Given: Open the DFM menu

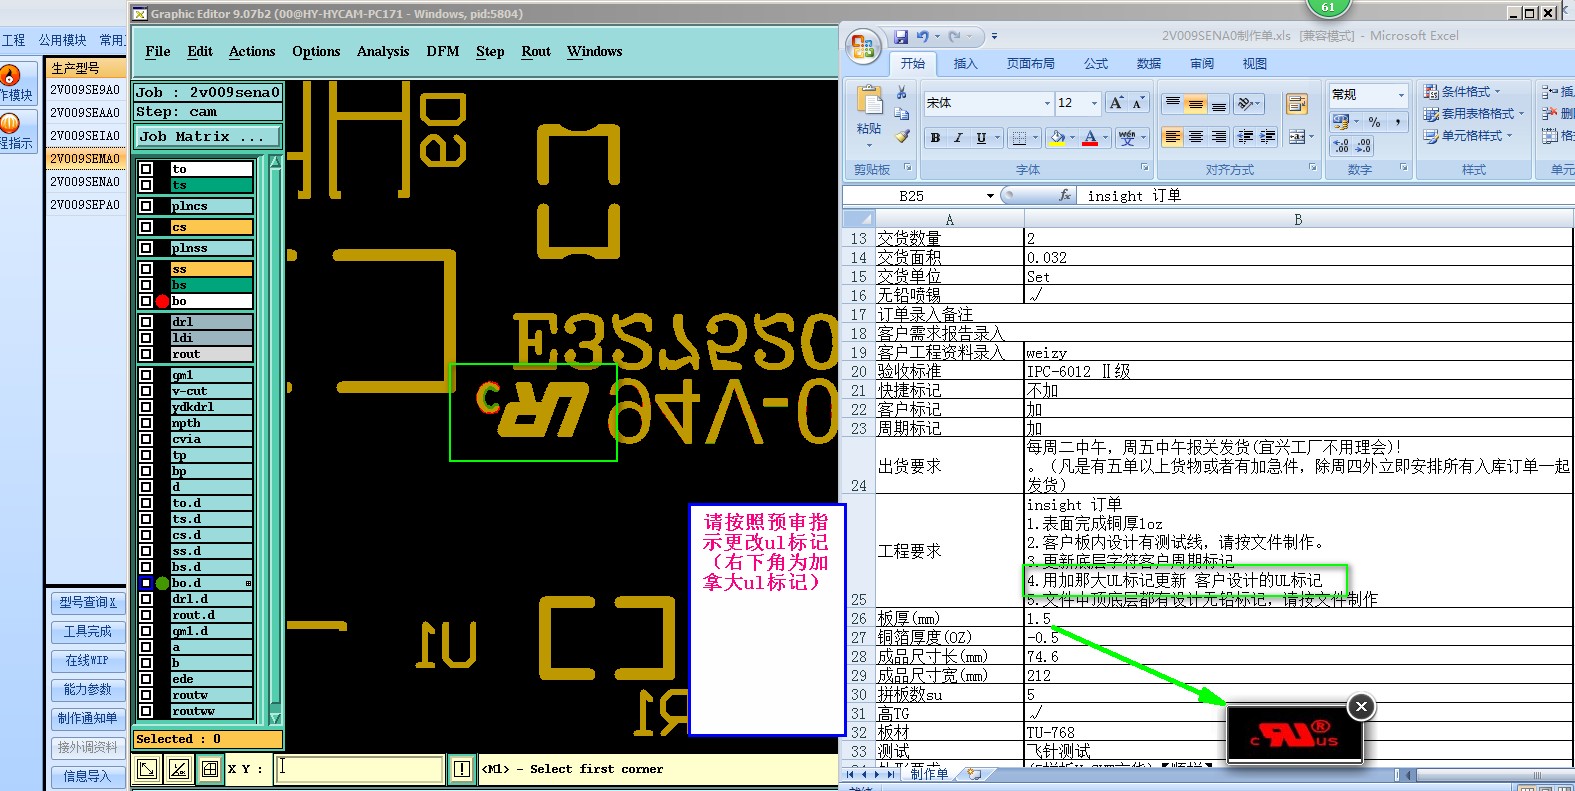Looking at the screenshot, I should (x=443, y=52).
